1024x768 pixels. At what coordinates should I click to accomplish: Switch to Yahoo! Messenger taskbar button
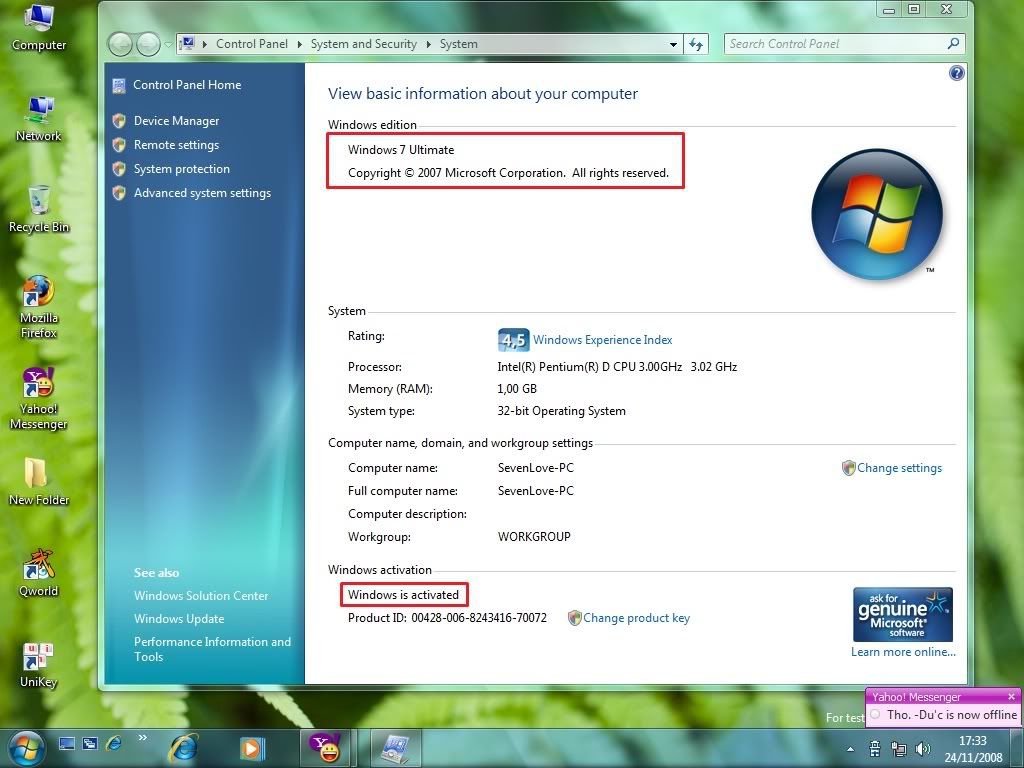[x=325, y=748]
